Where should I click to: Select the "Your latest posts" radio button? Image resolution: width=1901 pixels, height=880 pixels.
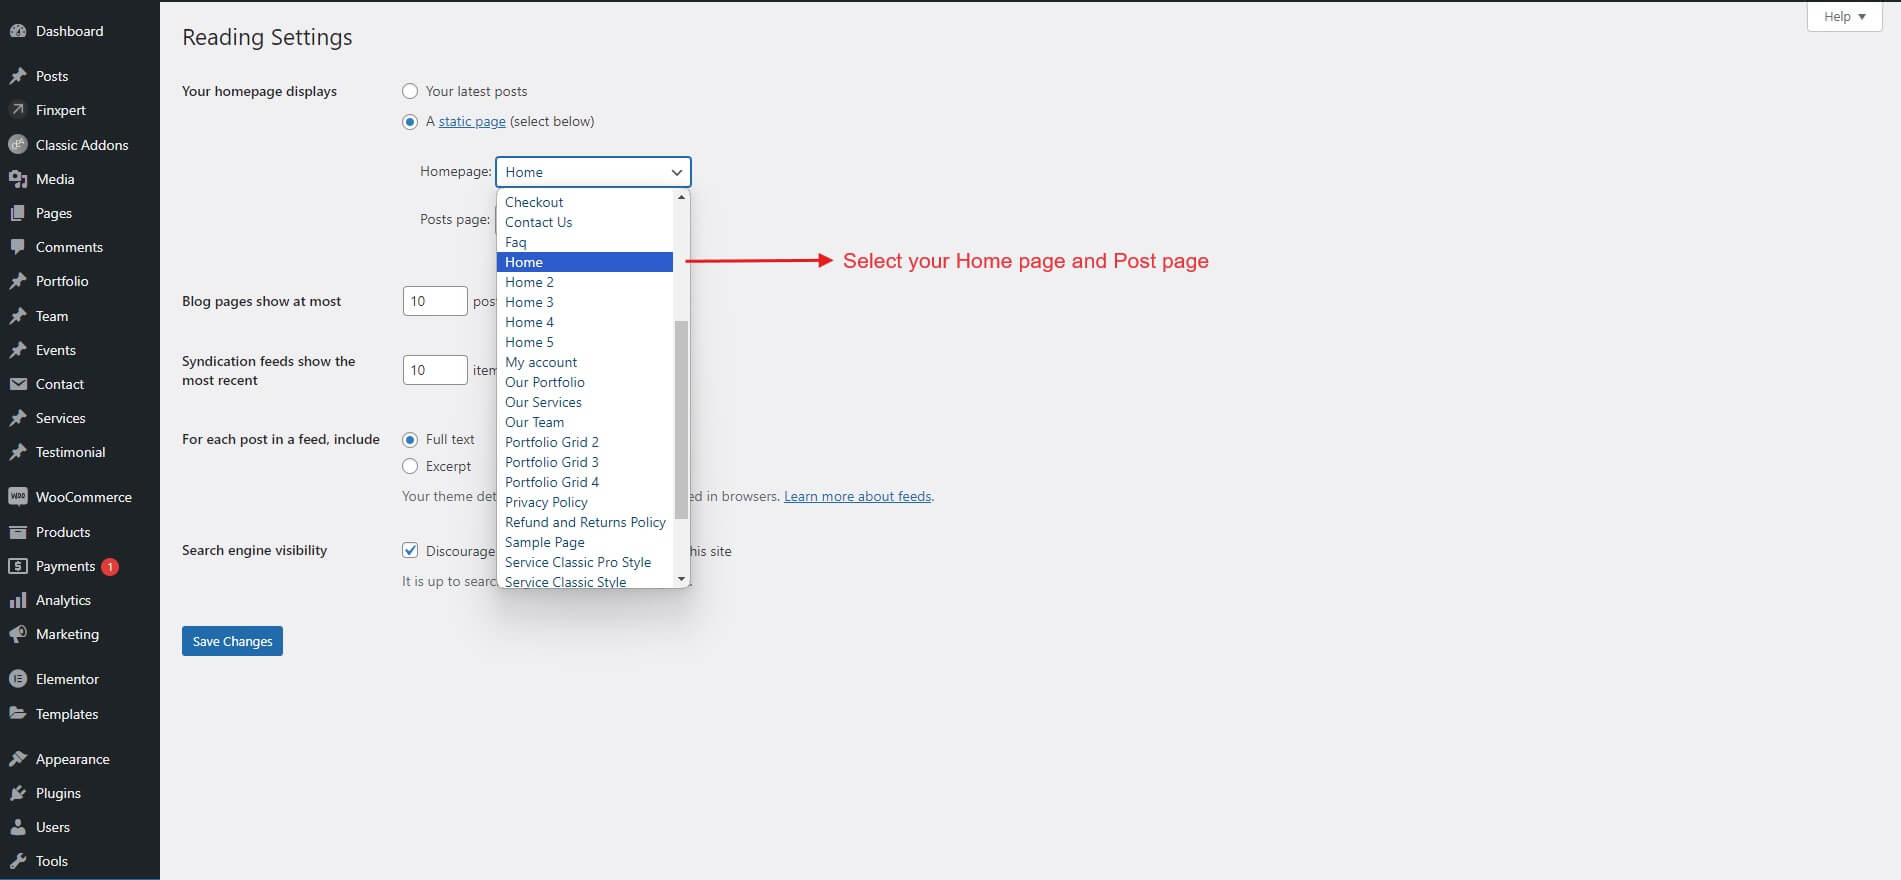click(410, 91)
